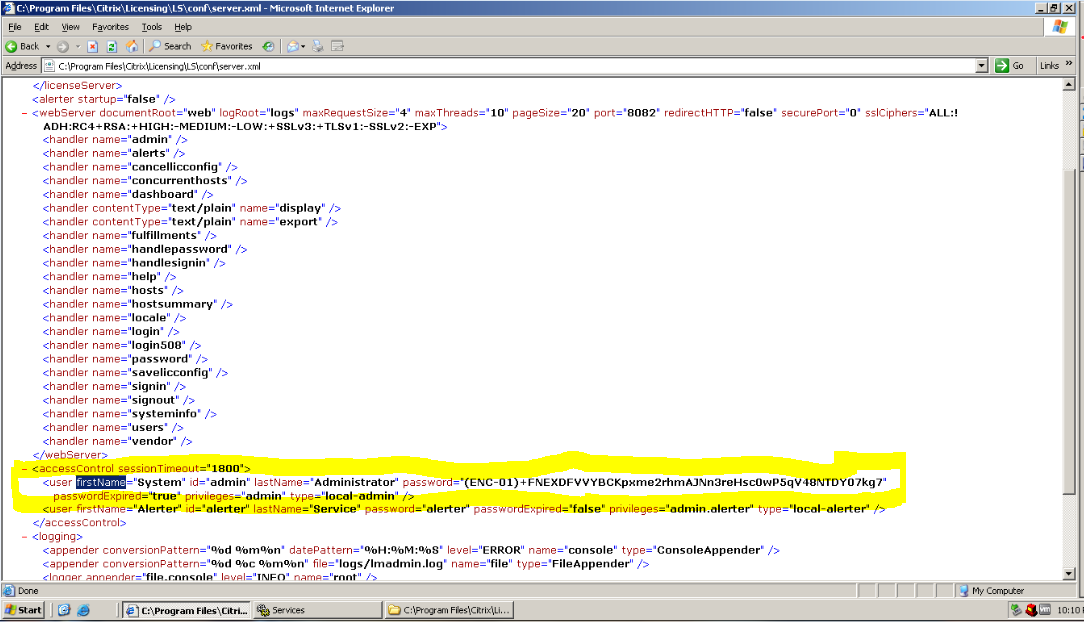Click the VMware tools tray icon
This screenshot has width=1084, height=622.
[1045, 610]
